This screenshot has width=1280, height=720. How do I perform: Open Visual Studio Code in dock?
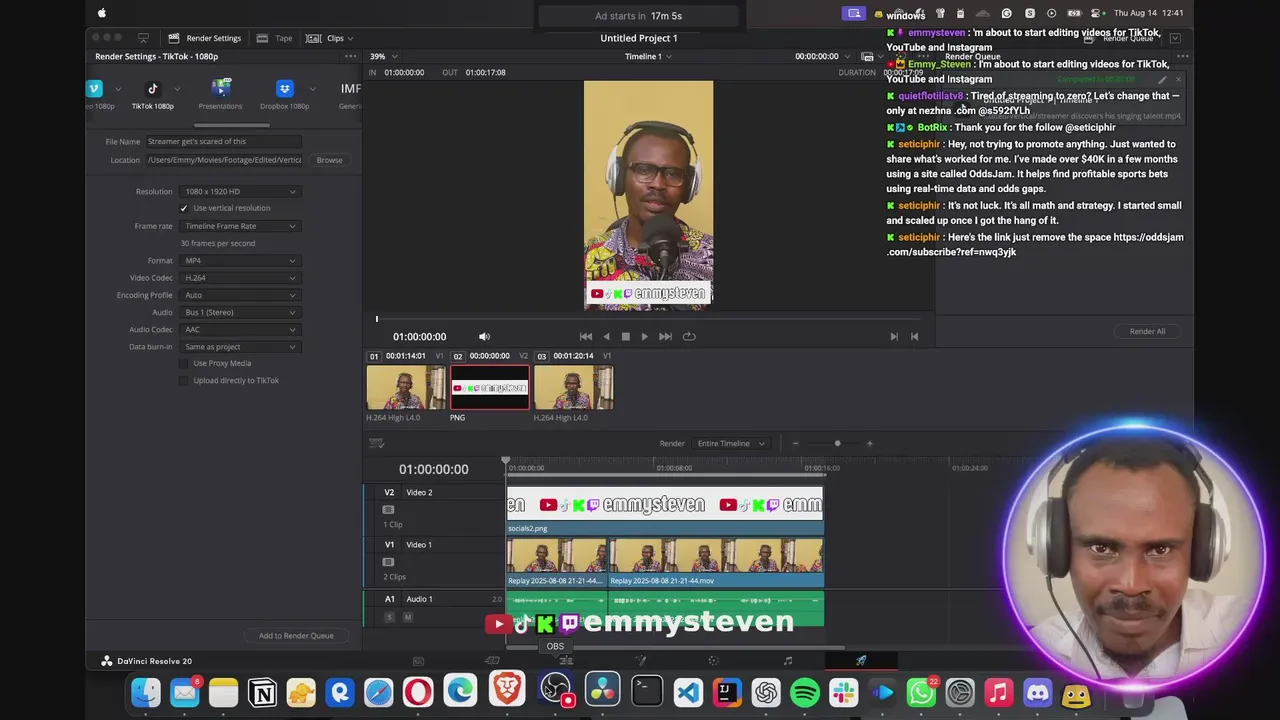tap(688, 692)
